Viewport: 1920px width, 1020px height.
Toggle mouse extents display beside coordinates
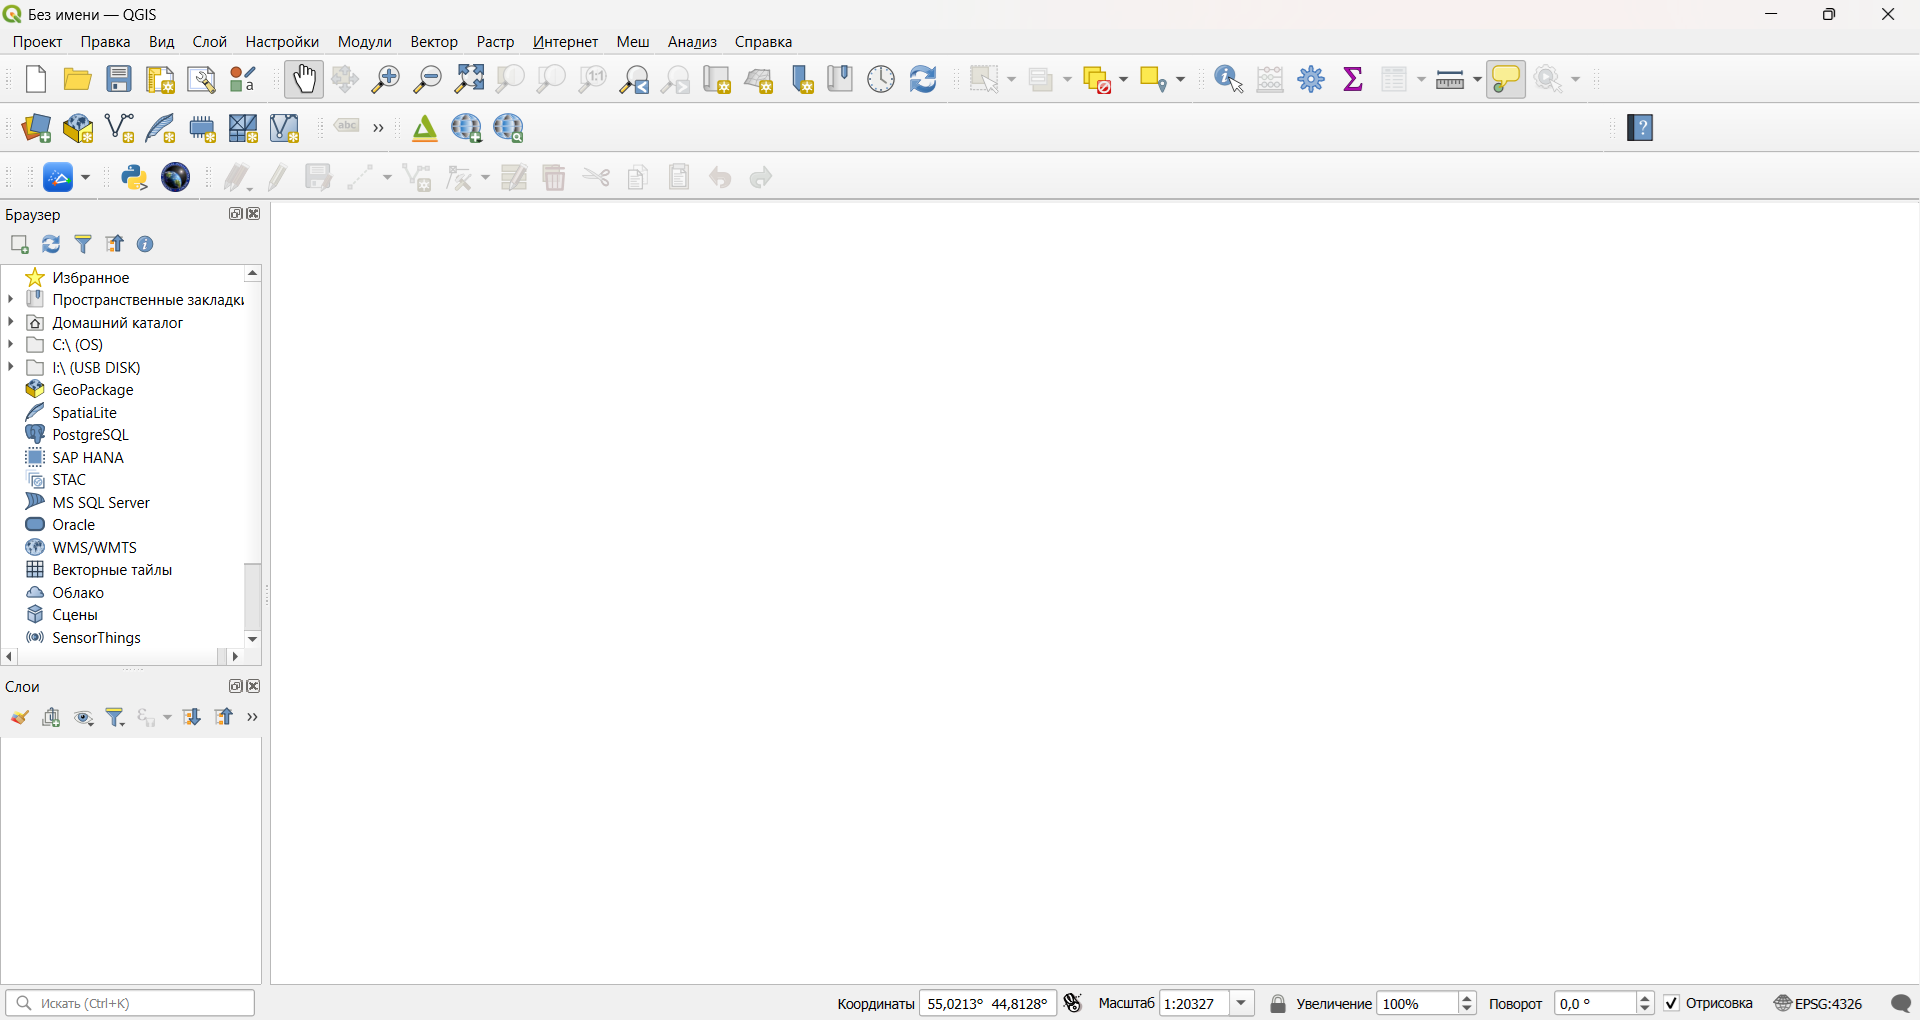1074,1004
